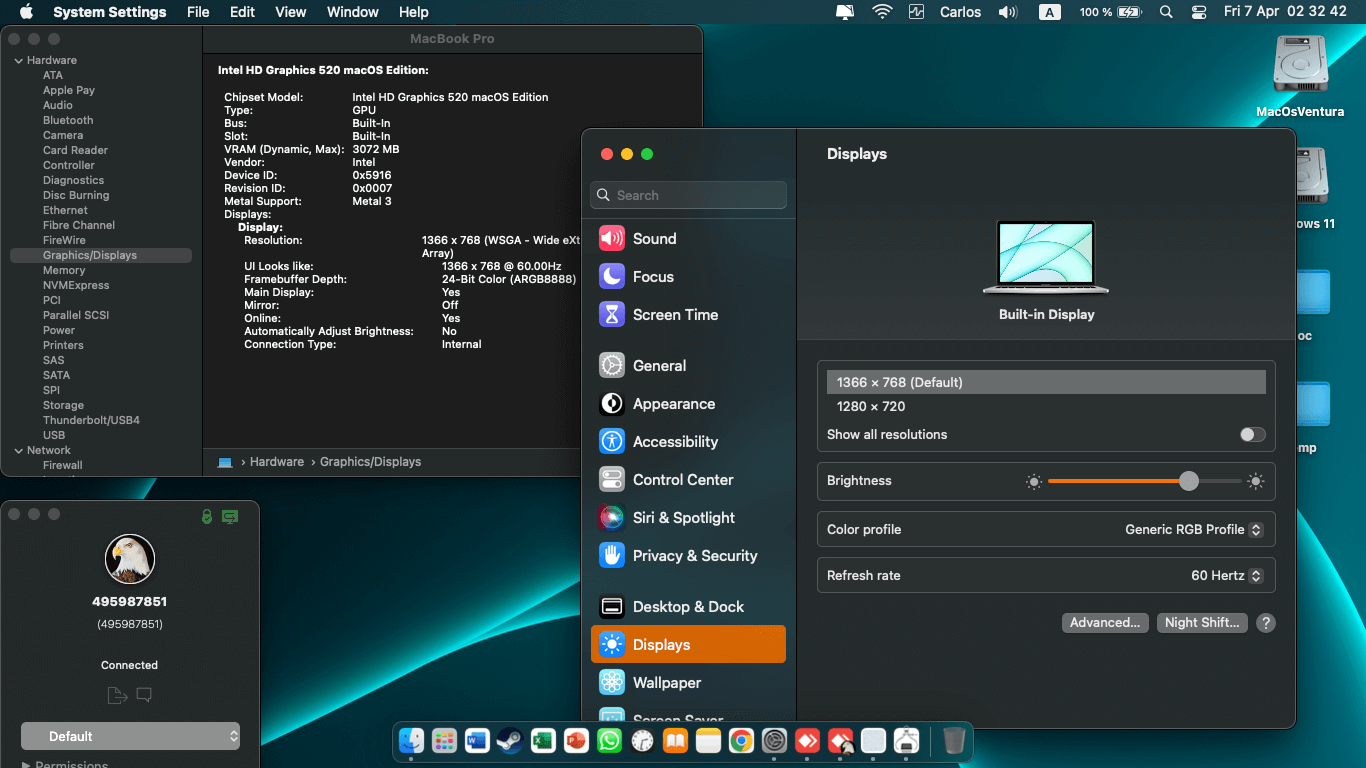Select the 1366 × 768 (Default) resolution
The width and height of the screenshot is (1366, 768).
point(1046,383)
